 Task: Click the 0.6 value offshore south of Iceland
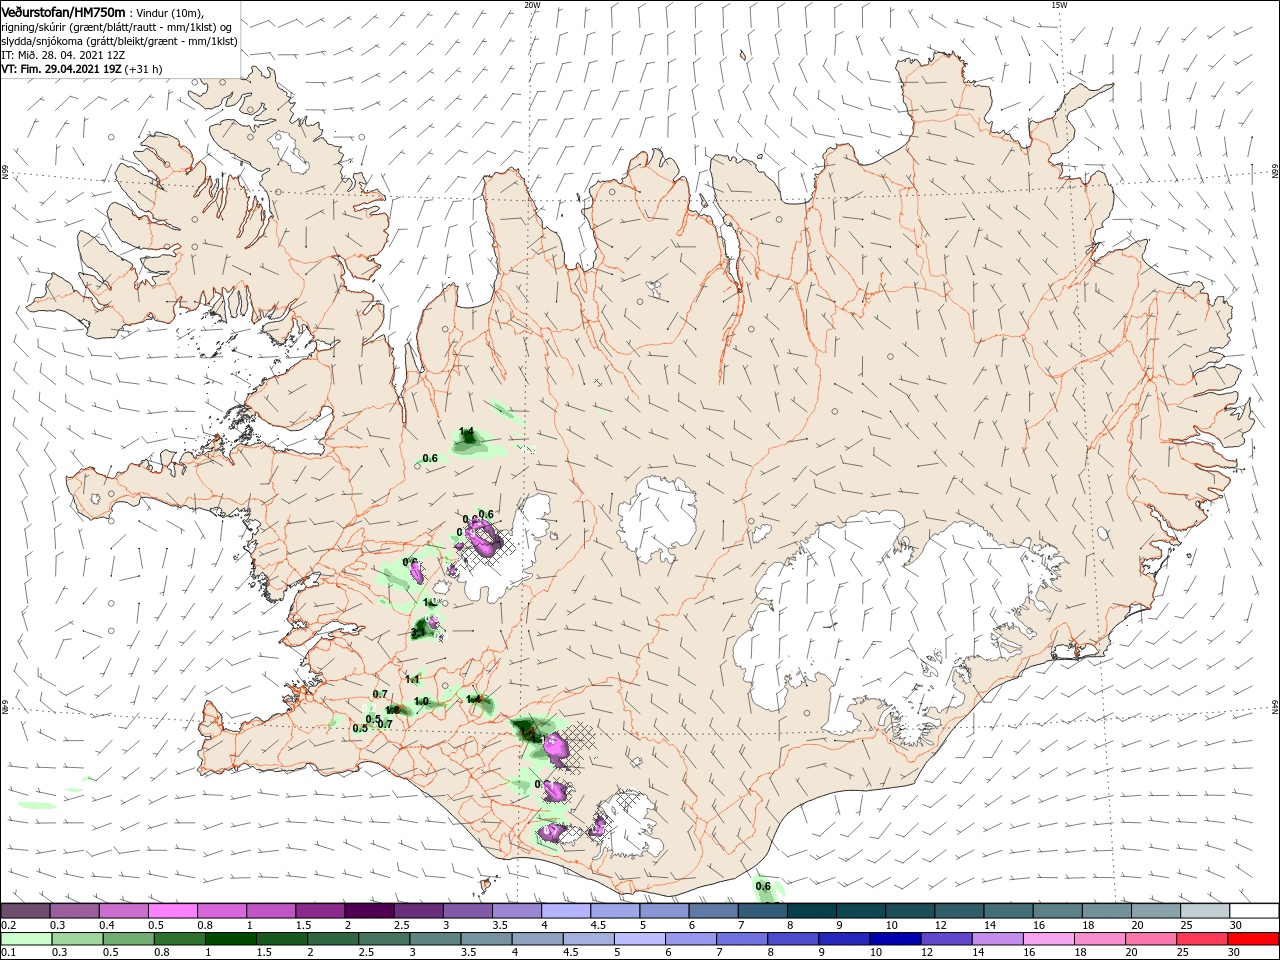click(x=763, y=886)
